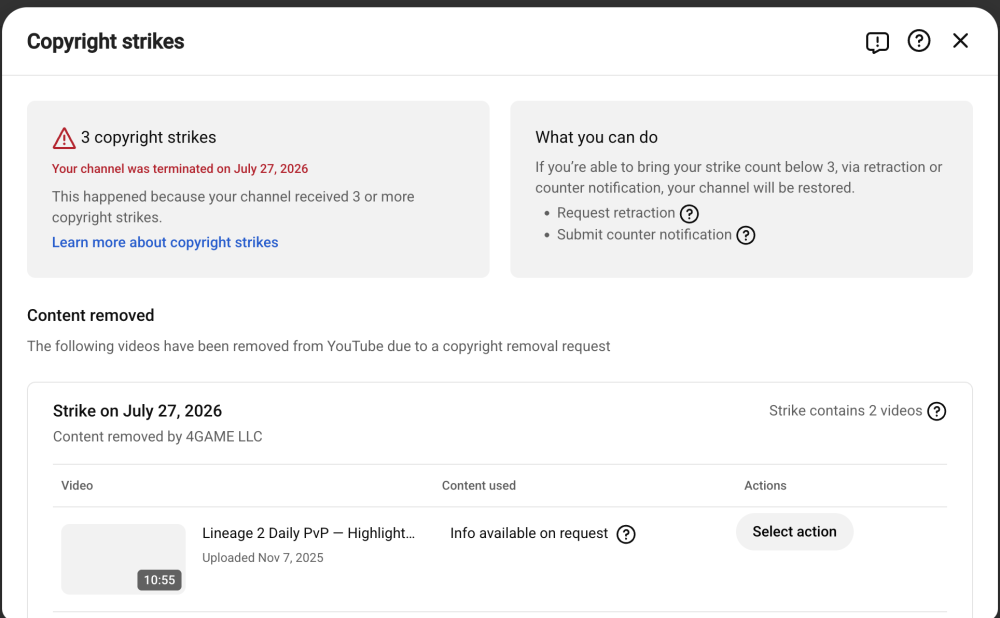Click the Strike on July 27, 2026 heading
Image resolution: width=1000 pixels, height=618 pixels.
coord(137,411)
